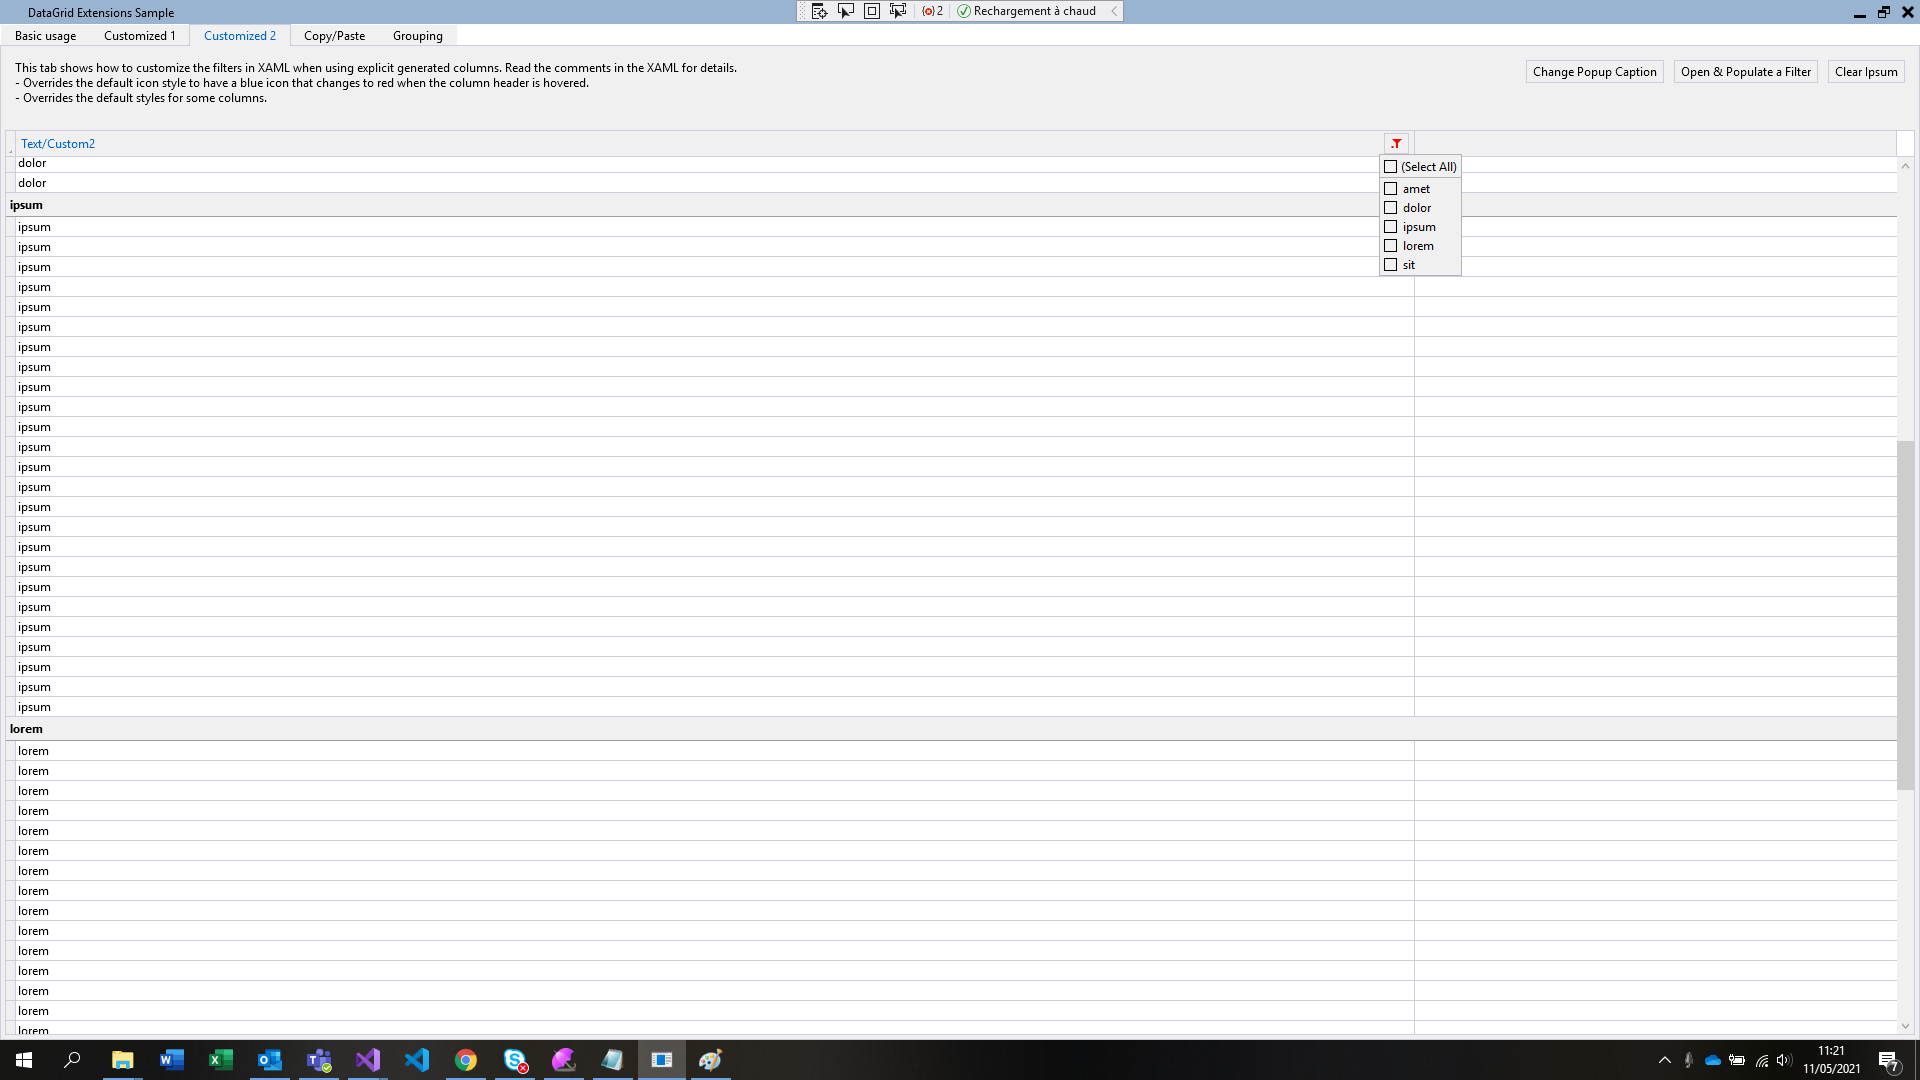Click the Open & Populate a Filter button
The width and height of the screenshot is (1920, 1080).
[x=1745, y=72]
